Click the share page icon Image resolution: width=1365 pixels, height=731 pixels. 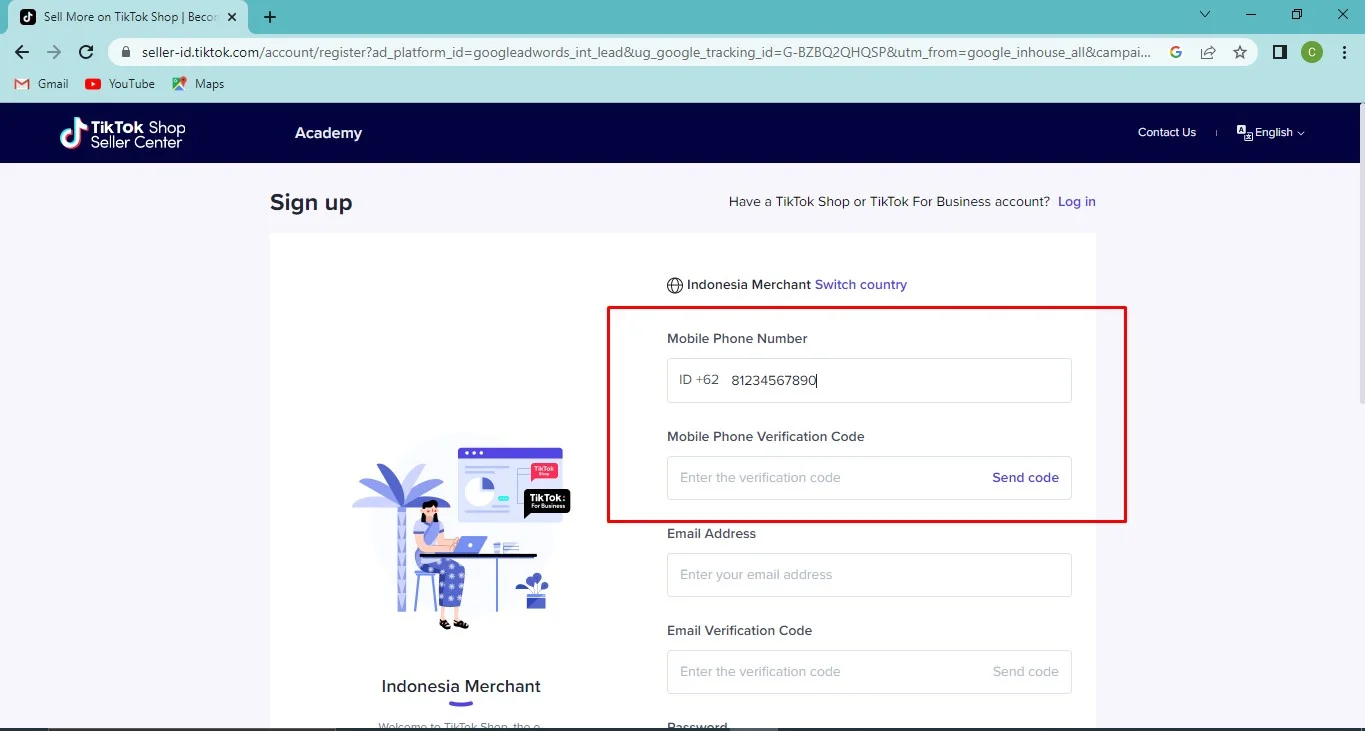tap(1208, 52)
